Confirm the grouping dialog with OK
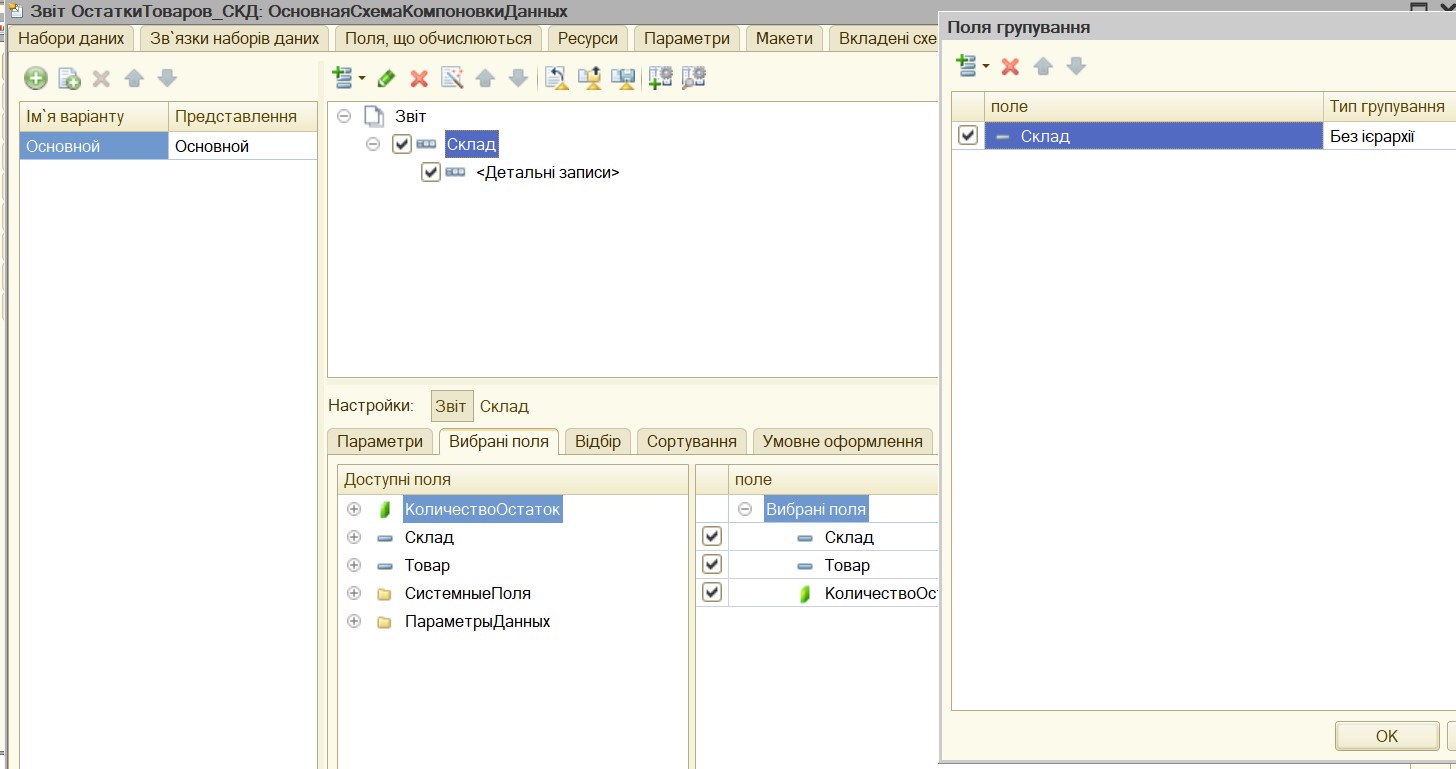1456x769 pixels. click(x=1387, y=736)
